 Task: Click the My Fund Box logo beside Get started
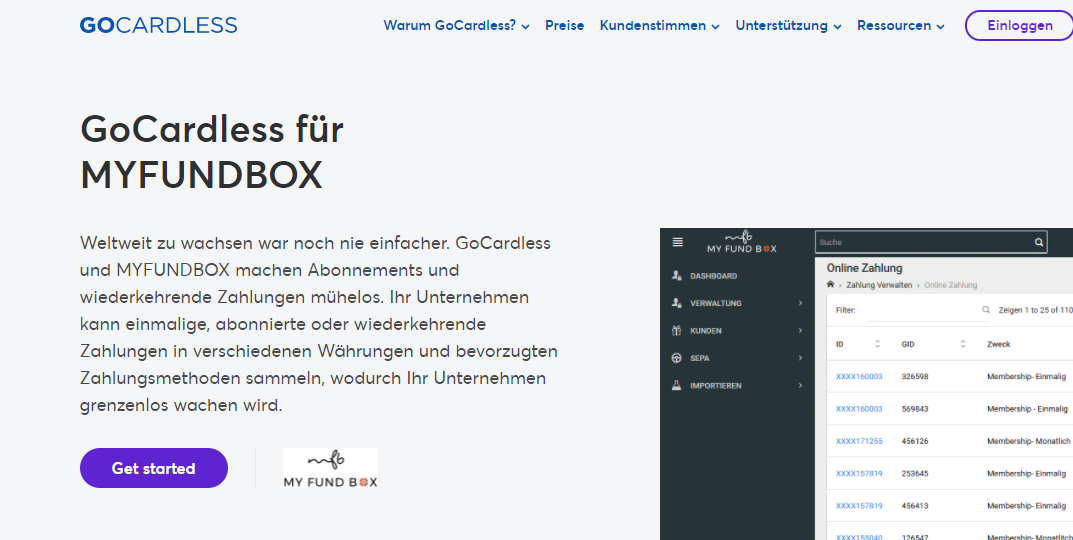pyautogui.click(x=331, y=468)
